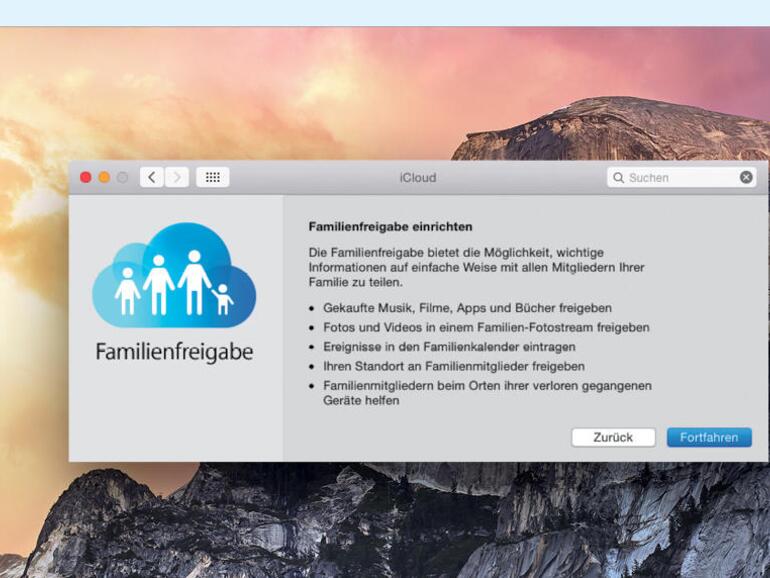Screen dimensions: 770x578
Task: Click the bullet about Gekaufte Musik, Filme, Apps
Action: (467, 308)
